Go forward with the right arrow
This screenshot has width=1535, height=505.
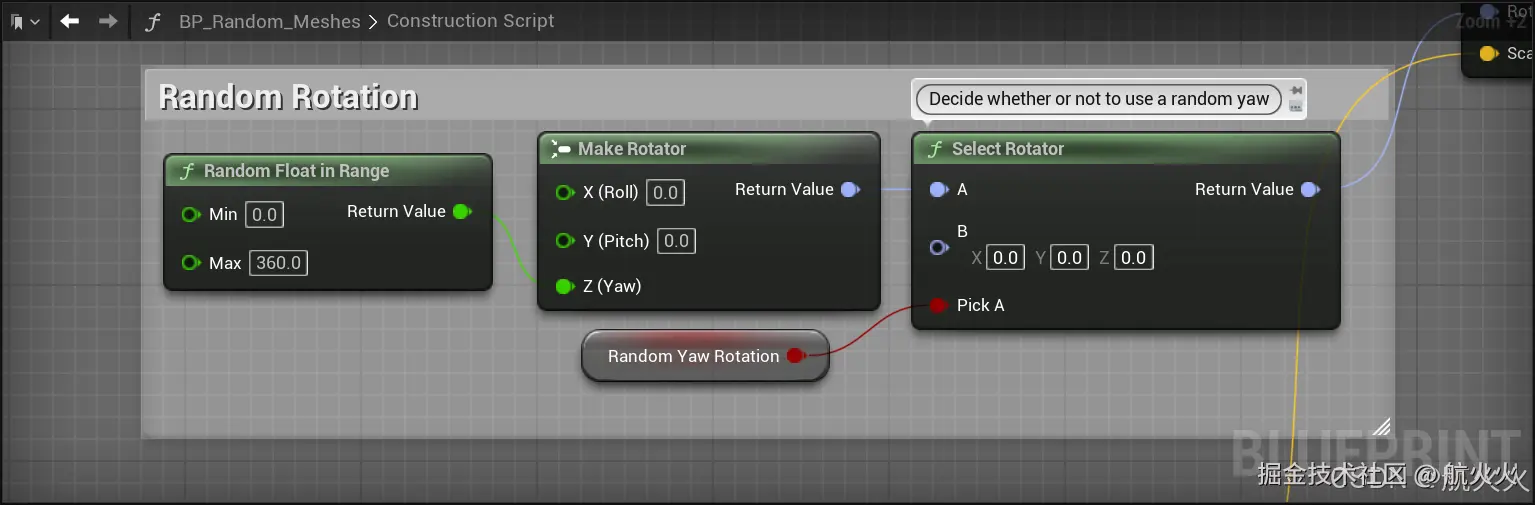108,21
